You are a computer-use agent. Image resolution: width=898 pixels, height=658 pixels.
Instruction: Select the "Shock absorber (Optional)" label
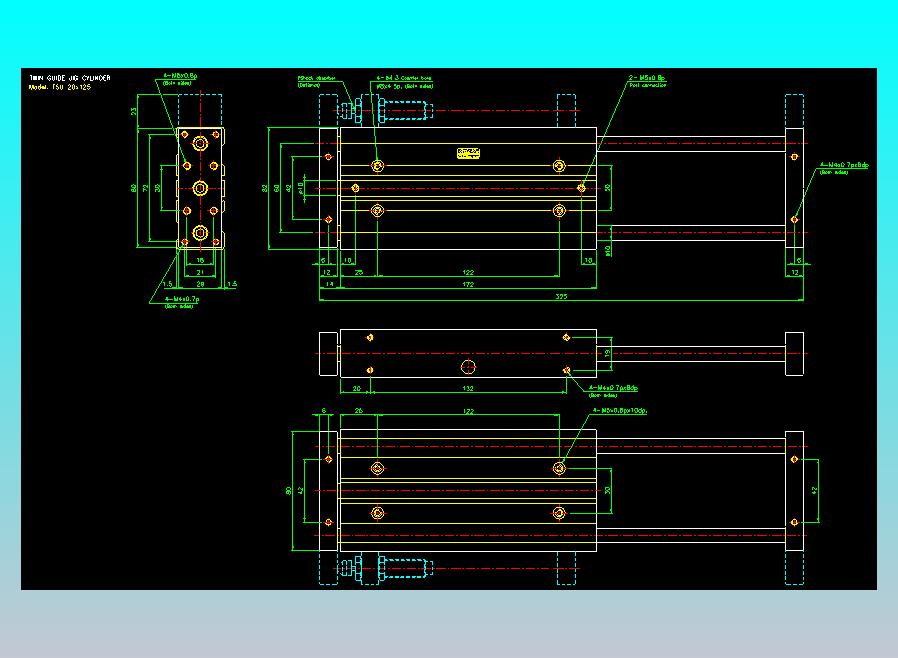[316, 81]
